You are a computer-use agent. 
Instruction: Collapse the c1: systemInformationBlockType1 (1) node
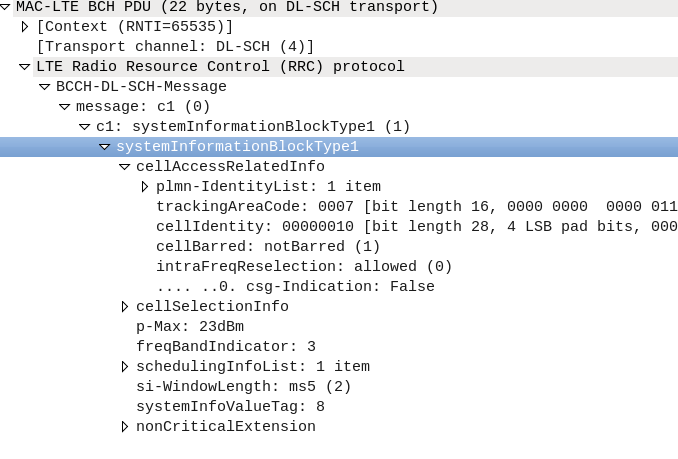coord(85,127)
